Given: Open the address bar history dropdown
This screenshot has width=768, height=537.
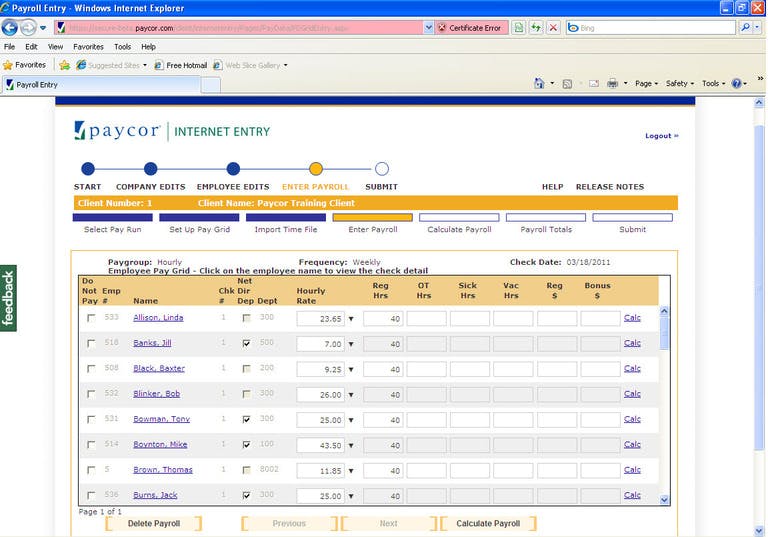Looking at the screenshot, I should coord(428,28).
